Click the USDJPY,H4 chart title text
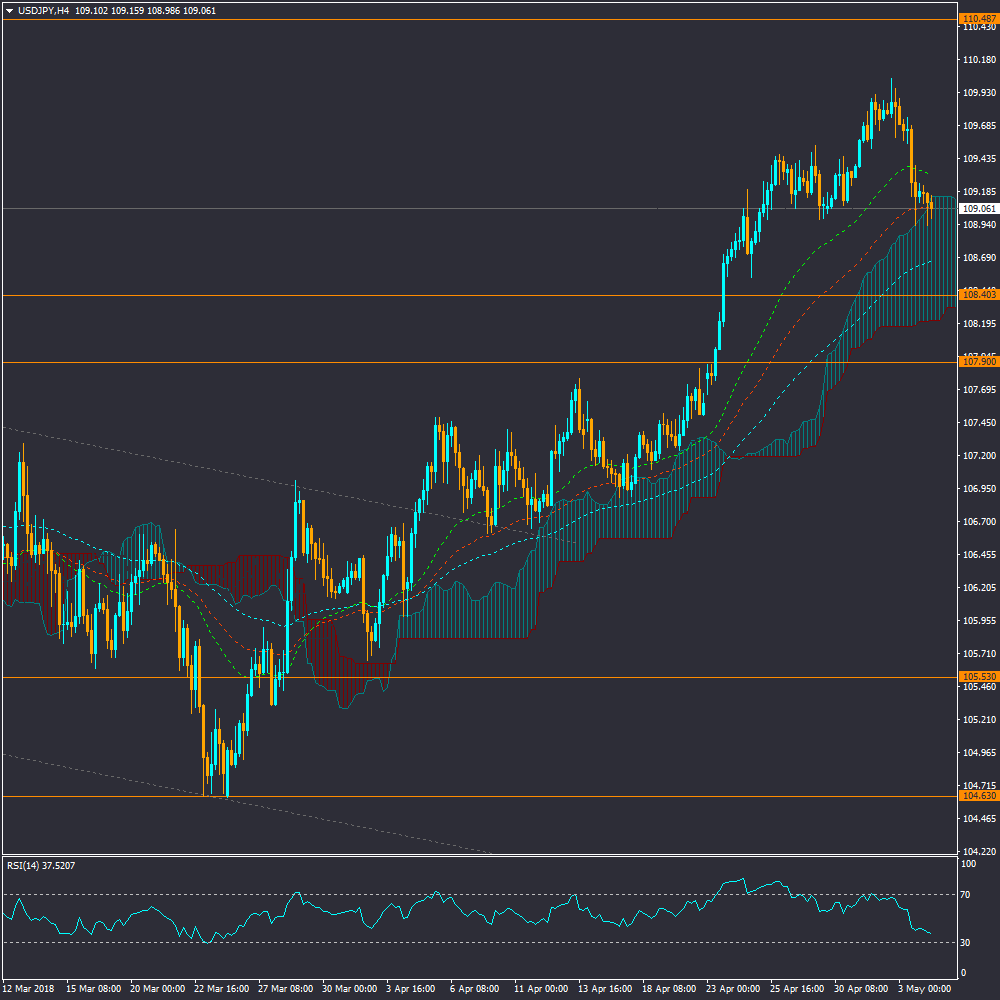This screenshot has height=1000, width=1000. click(43, 11)
